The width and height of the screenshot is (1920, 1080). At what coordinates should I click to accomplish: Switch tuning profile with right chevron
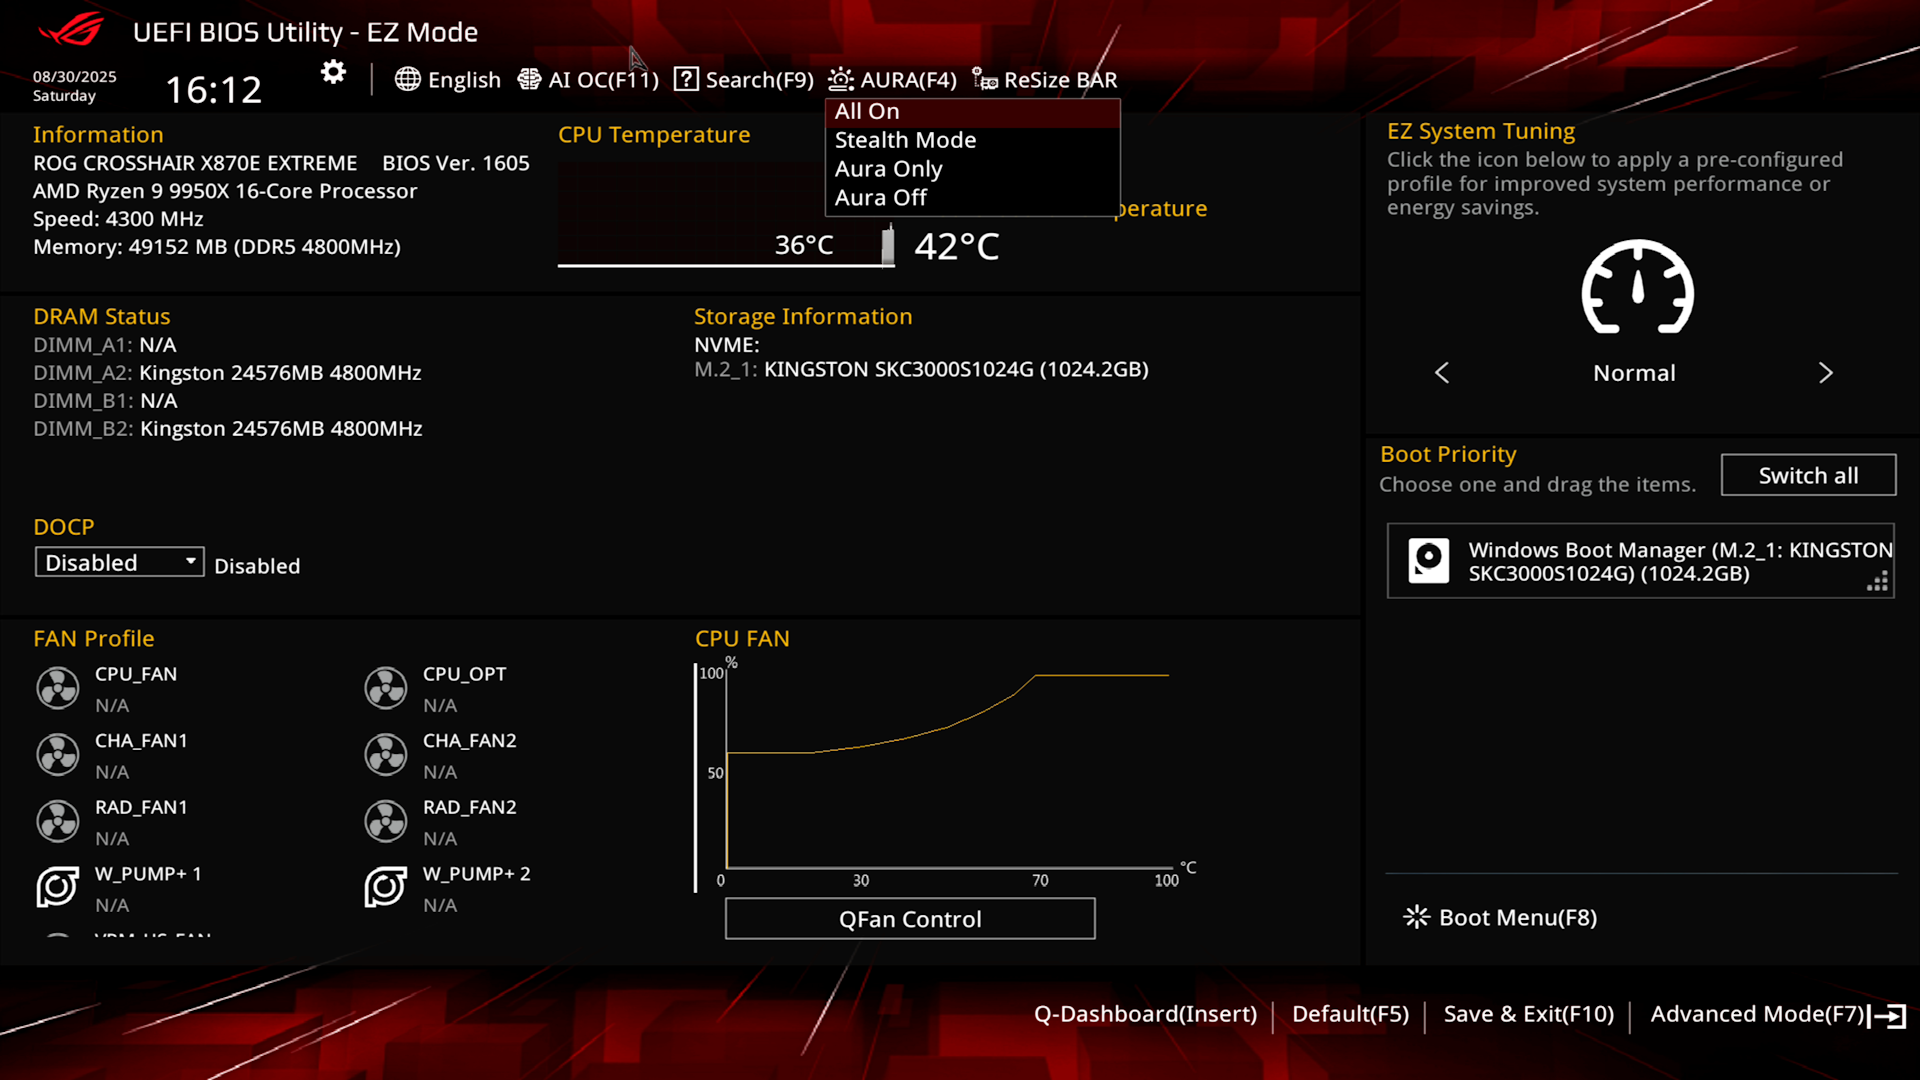pos(1825,373)
